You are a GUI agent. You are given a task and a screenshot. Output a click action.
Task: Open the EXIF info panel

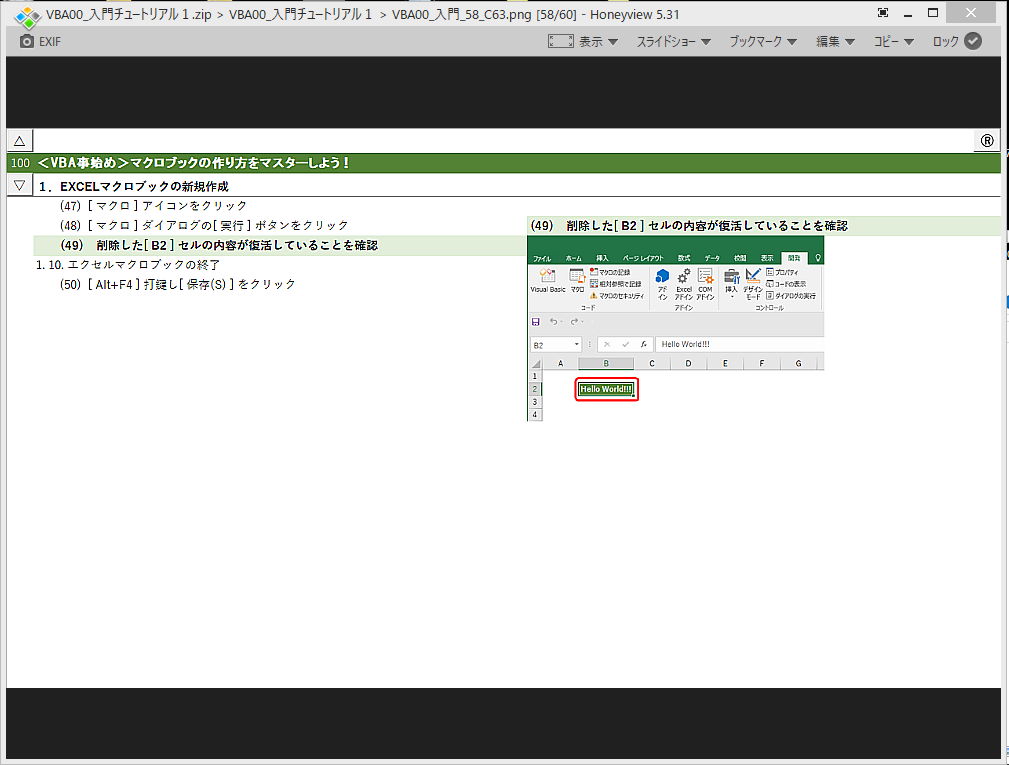click(x=40, y=41)
